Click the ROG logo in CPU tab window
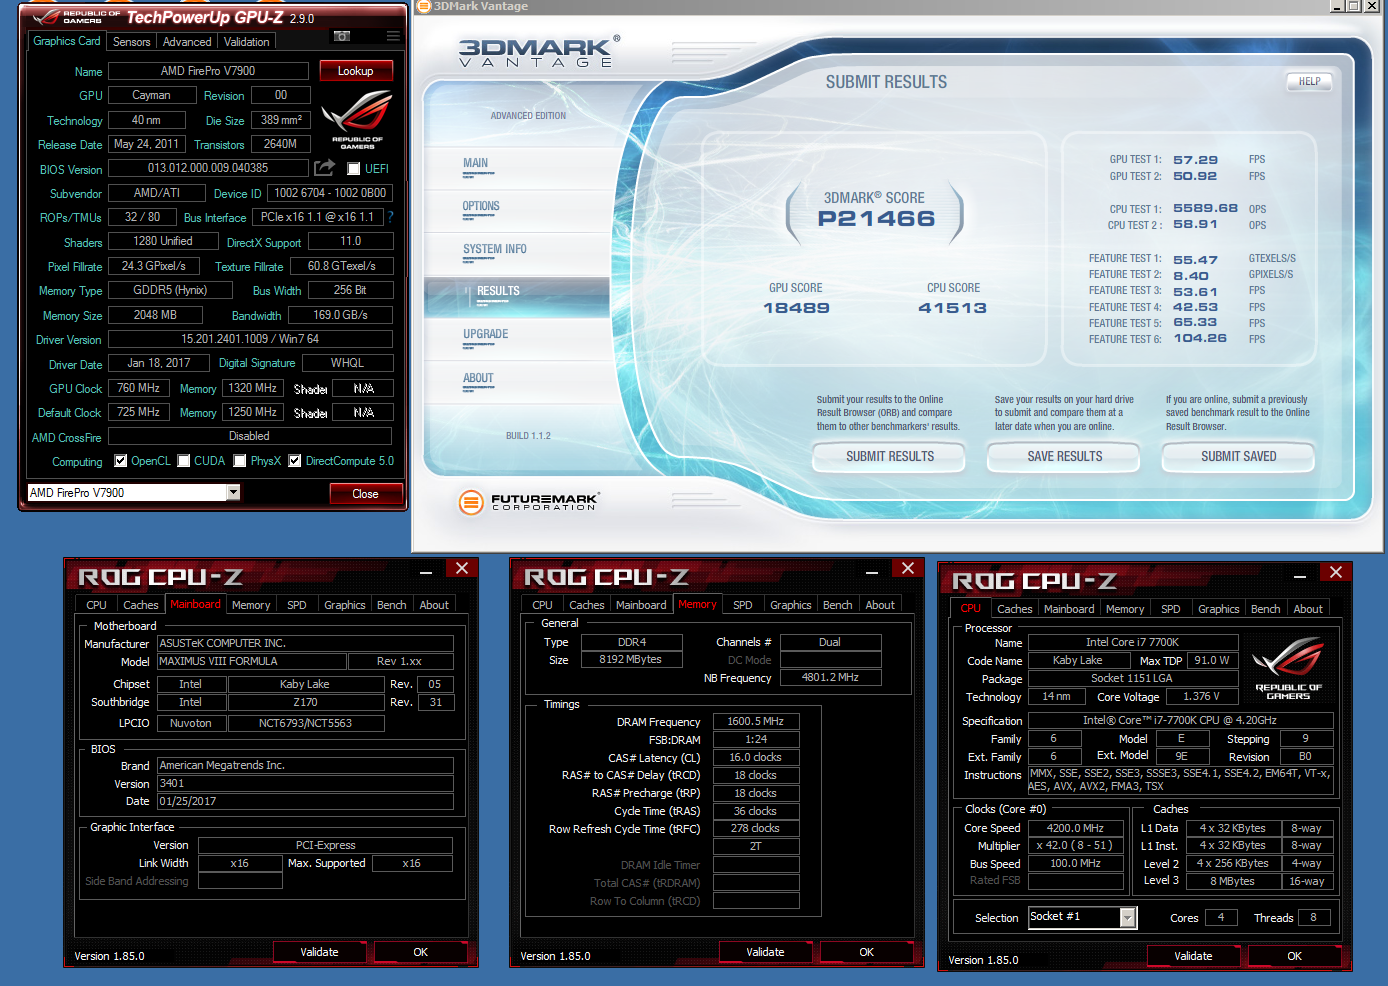Image resolution: width=1388 pixels, height=986 pixels. 1288,668
